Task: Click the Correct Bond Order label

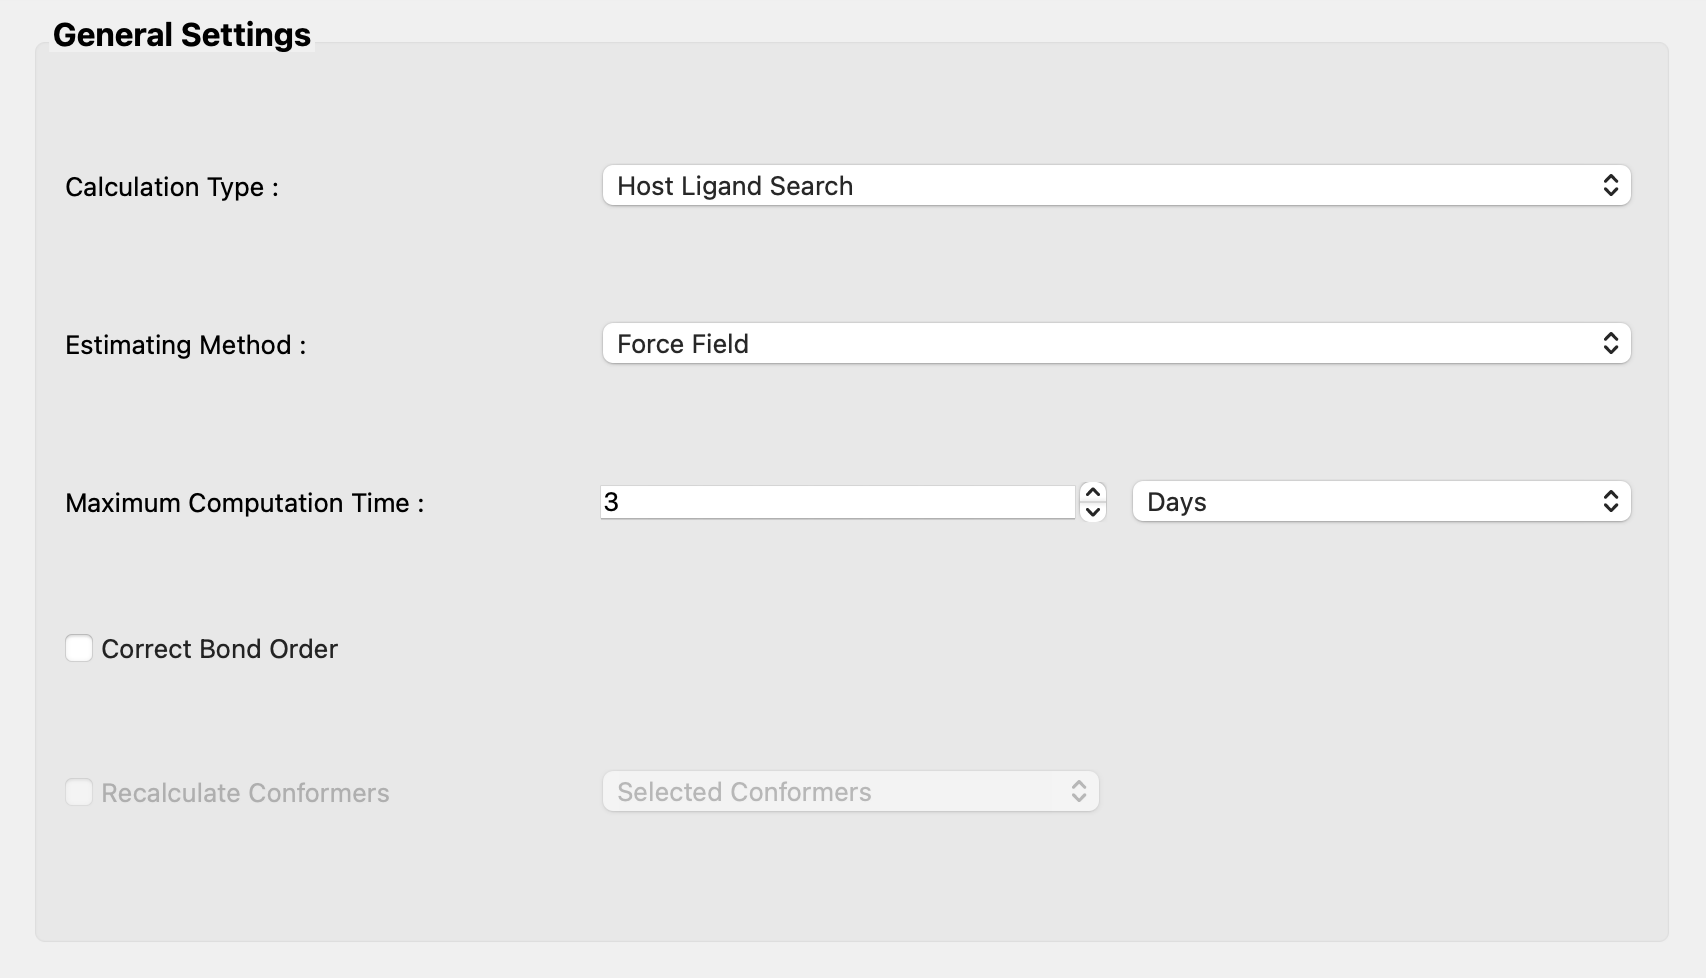Action: tap(219, 648)
